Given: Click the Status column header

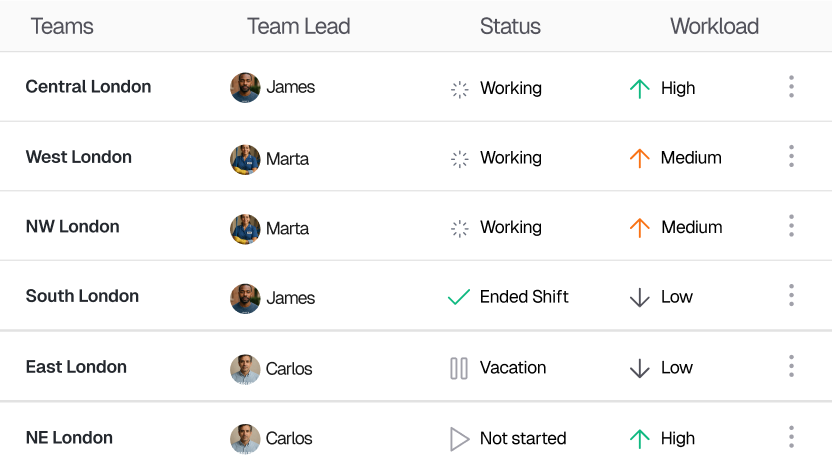Looking at the screenshot, I should [510, 26].
